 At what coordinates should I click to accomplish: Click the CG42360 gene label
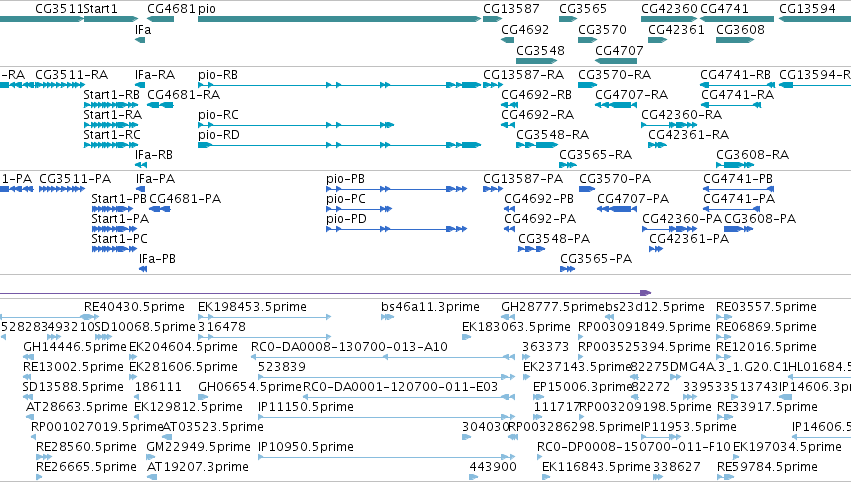point(669,9)
